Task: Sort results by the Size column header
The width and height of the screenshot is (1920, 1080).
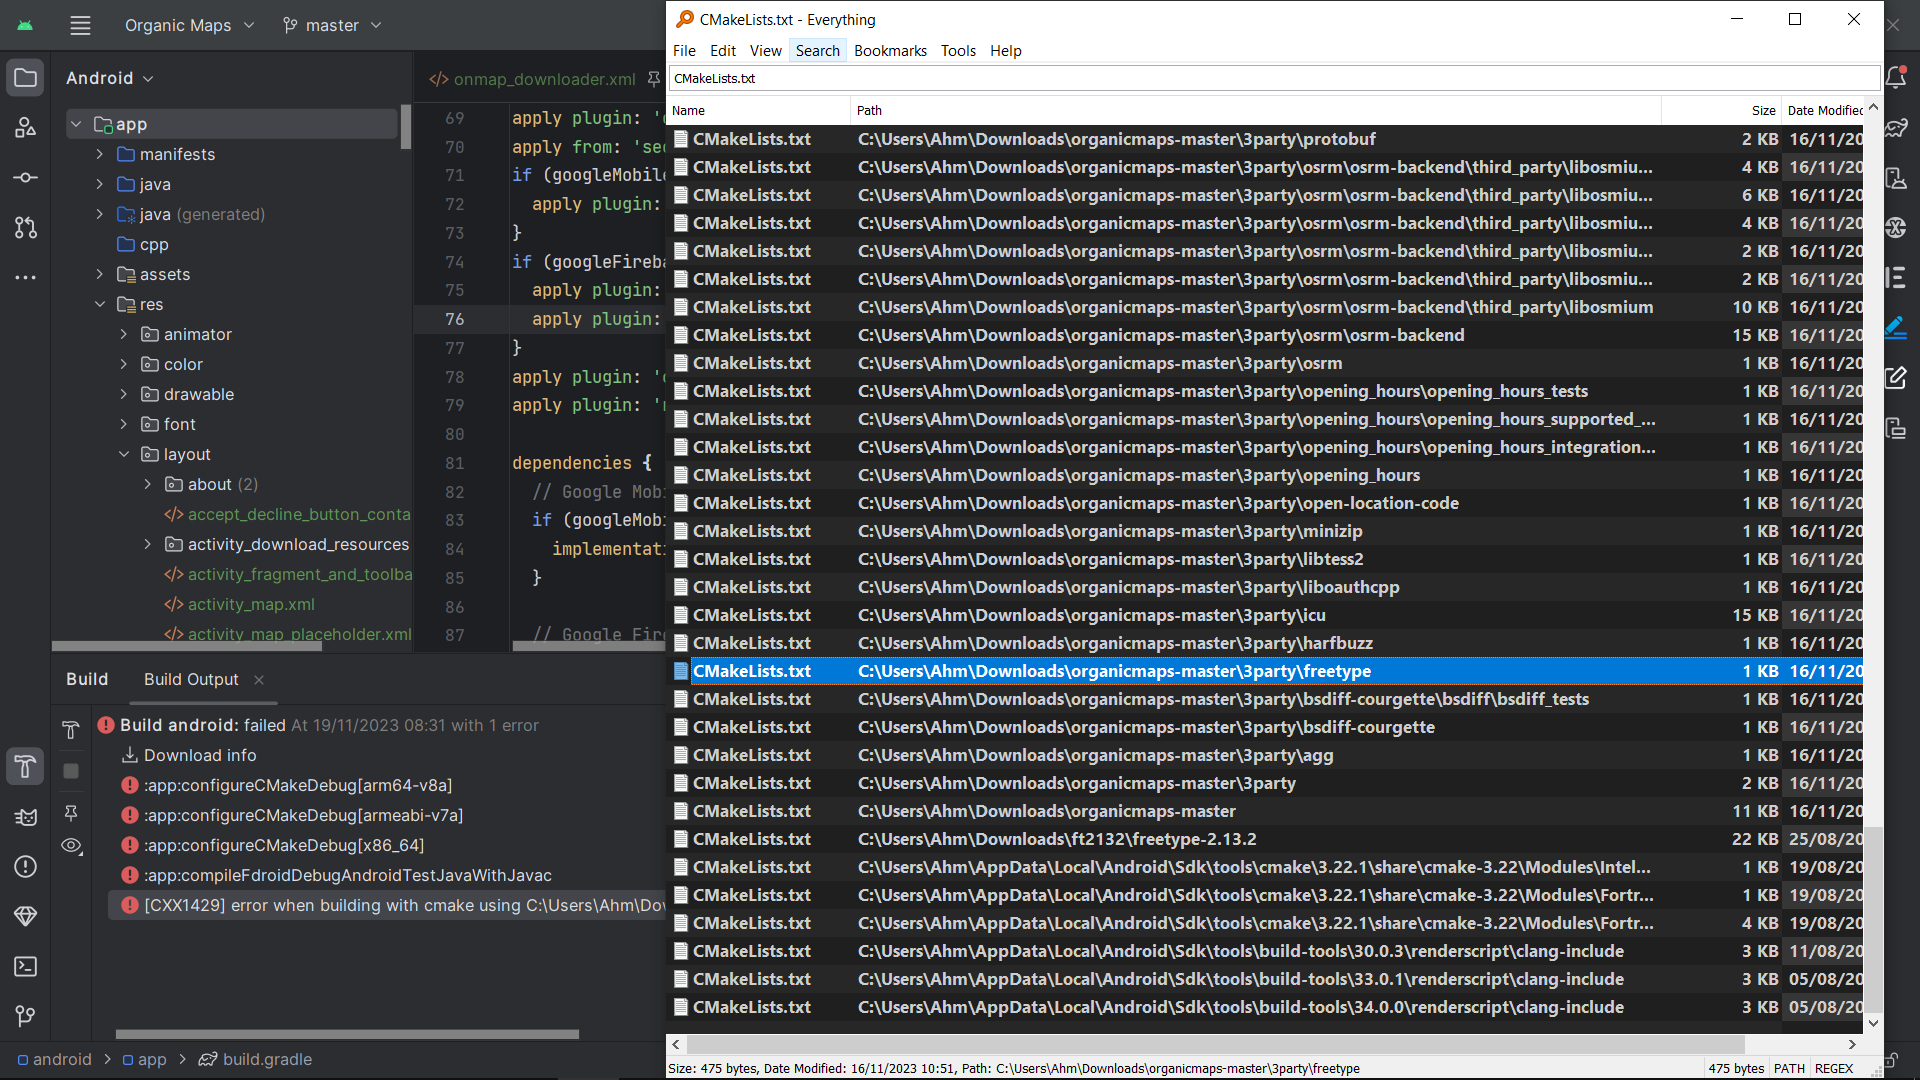Action: (1763, 110)
